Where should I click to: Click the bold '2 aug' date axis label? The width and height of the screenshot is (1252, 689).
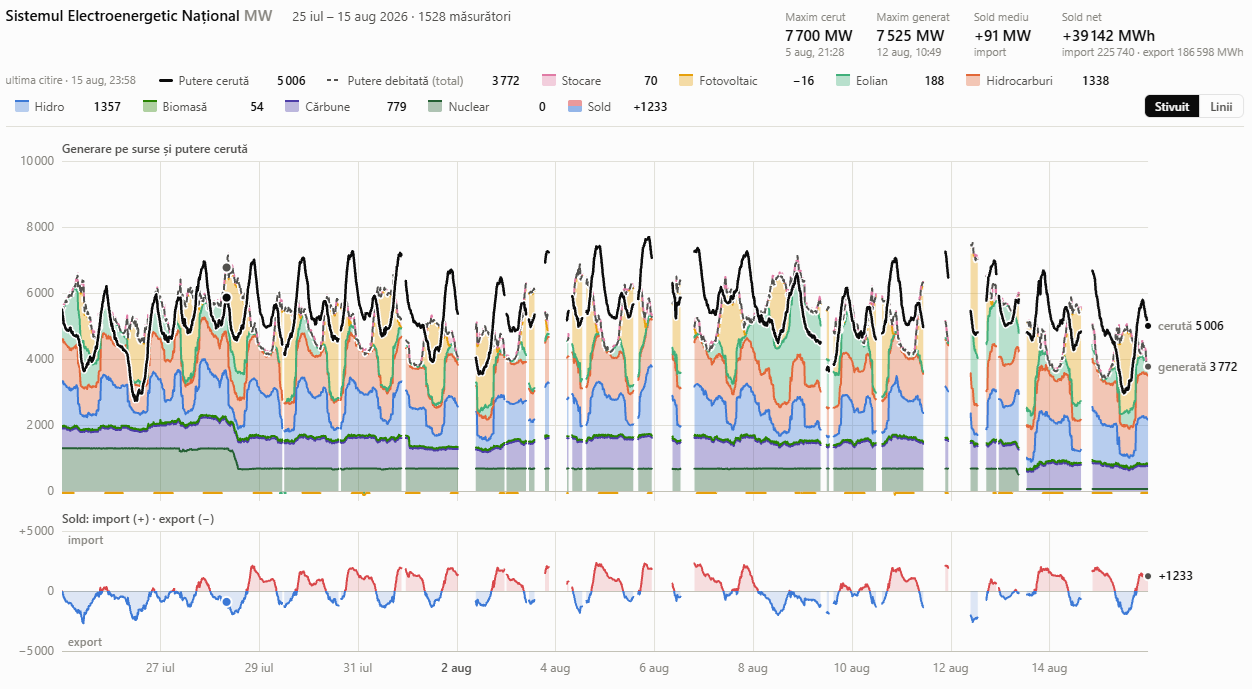click(x=456, y=668)
